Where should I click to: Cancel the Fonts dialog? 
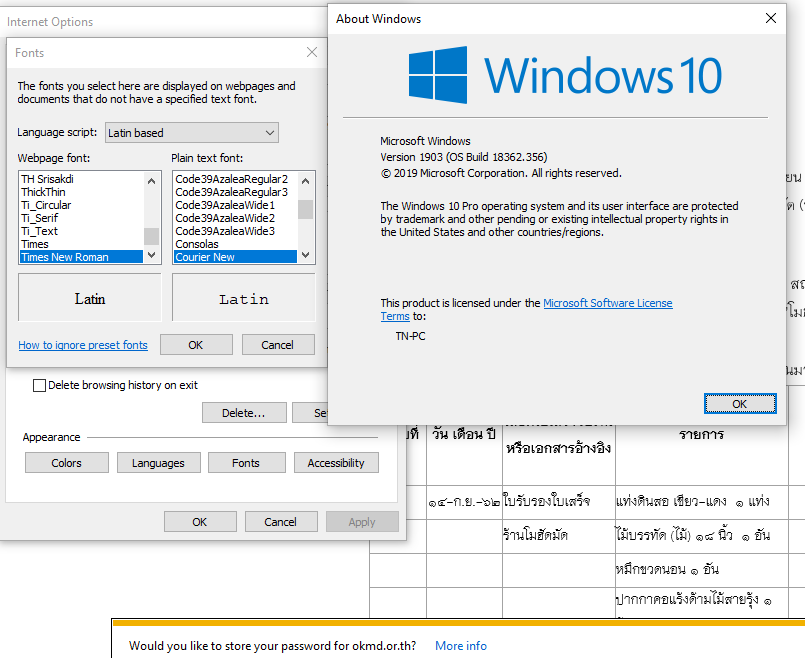[x=278, y=345]
